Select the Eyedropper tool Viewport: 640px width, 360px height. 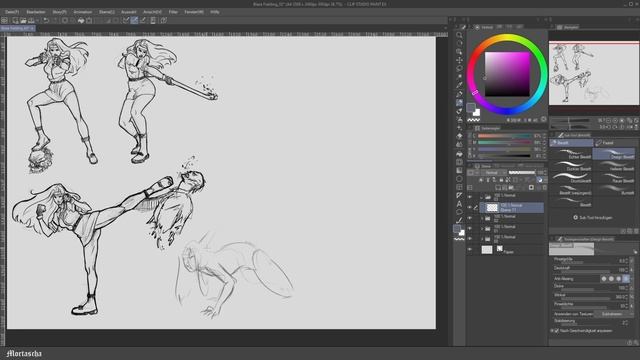(459, 85)
